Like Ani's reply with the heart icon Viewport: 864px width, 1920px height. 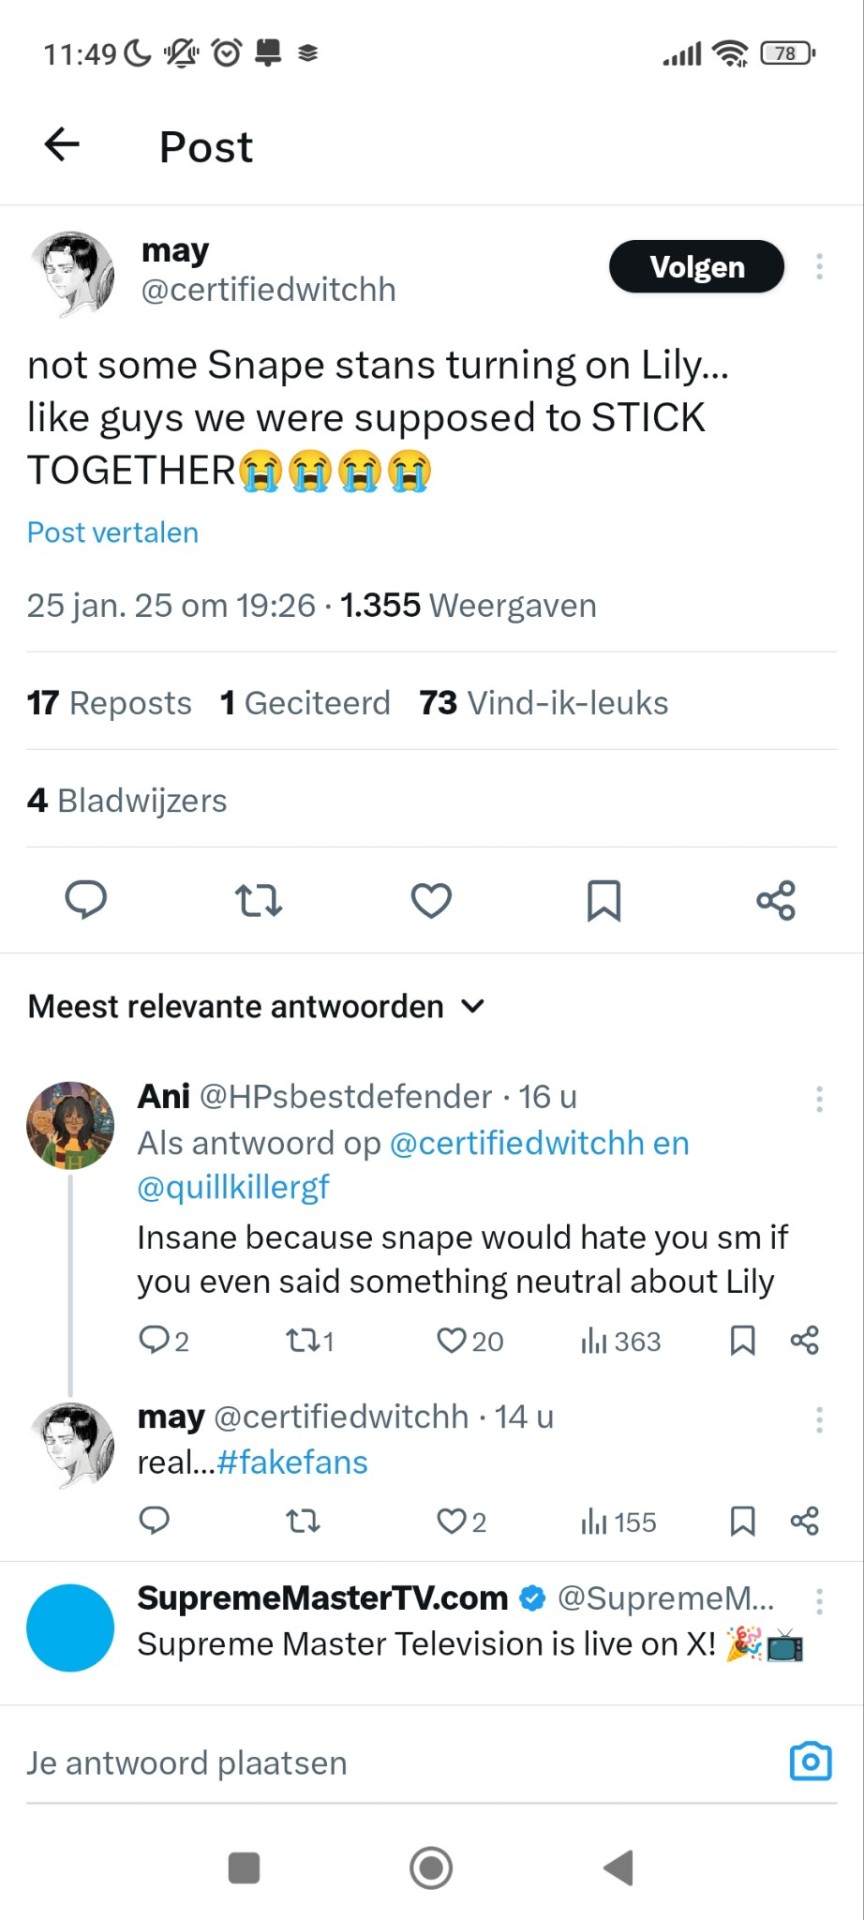pyautogui.click(x=452, y=1340)
